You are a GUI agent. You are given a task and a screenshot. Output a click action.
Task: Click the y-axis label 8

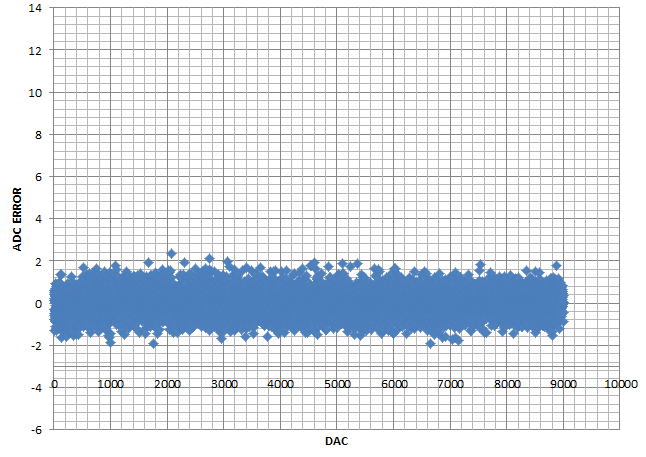[x=39, y=135]
